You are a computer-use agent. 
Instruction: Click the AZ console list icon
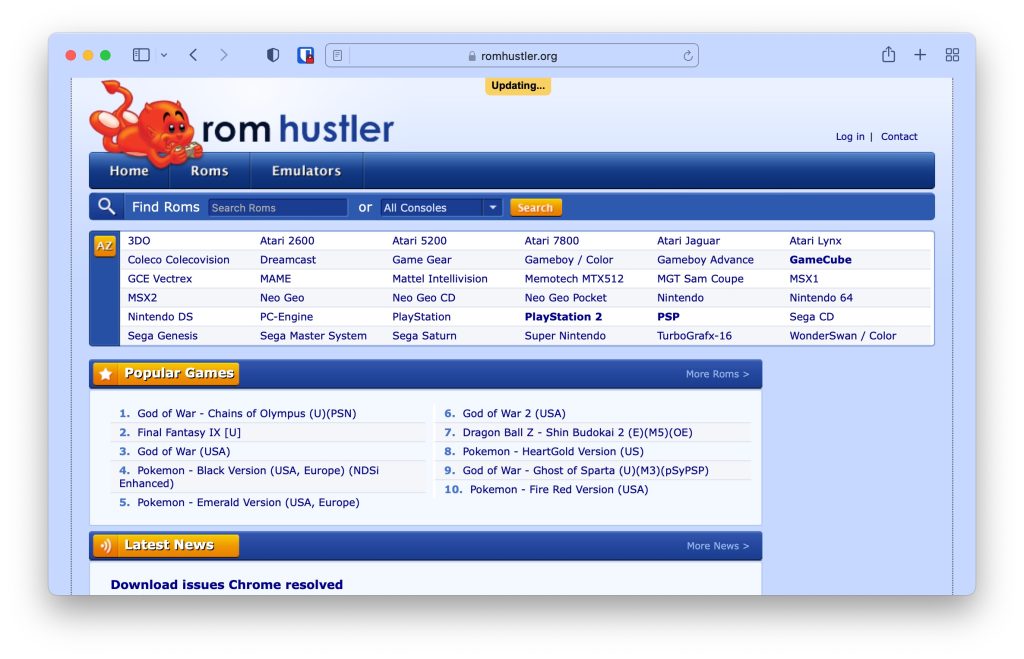[104, 246]
